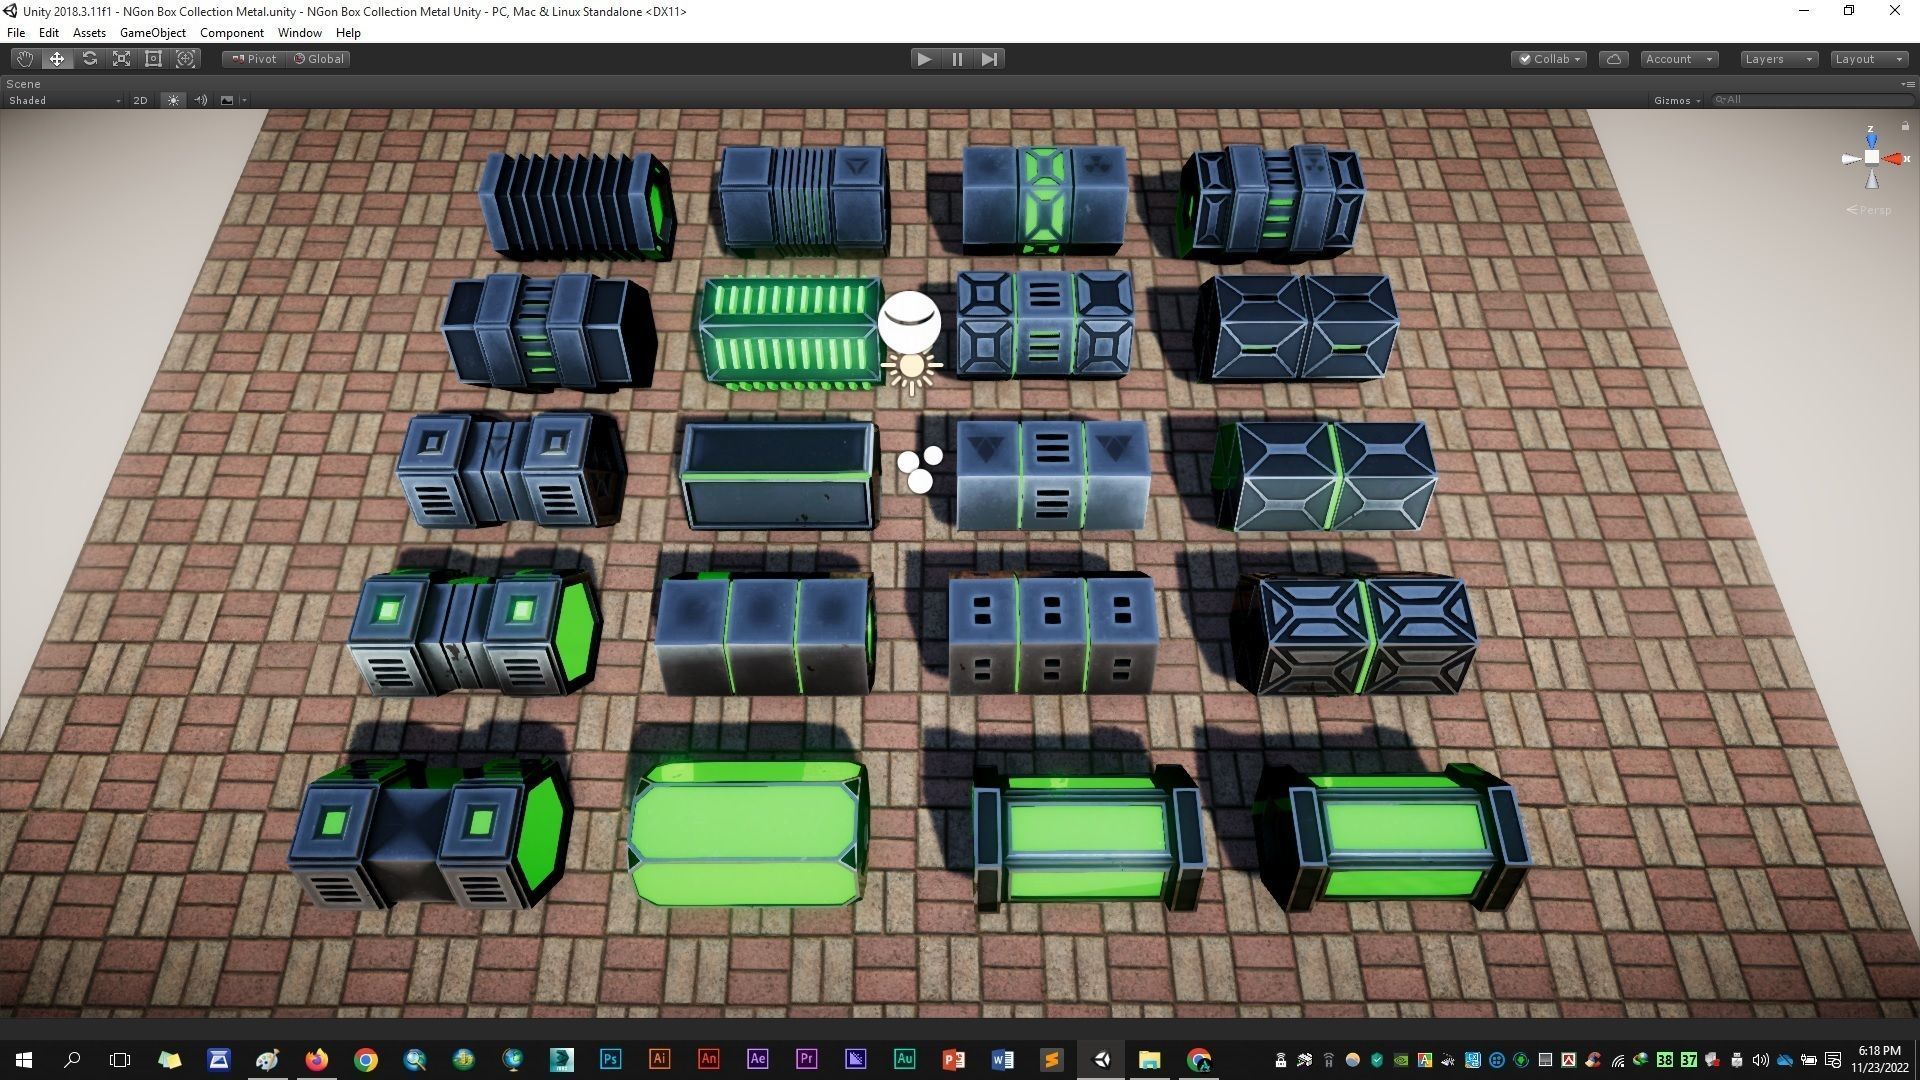
Task: Expand the Gizmos dropdown
Action: [1677, 100]
